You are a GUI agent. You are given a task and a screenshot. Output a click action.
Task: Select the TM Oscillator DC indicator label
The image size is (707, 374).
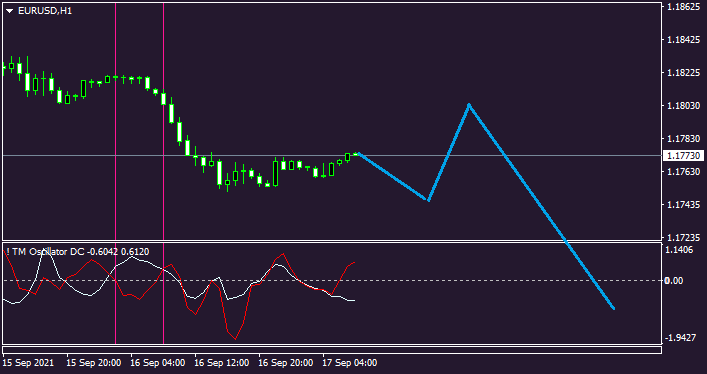coord(78,252)
